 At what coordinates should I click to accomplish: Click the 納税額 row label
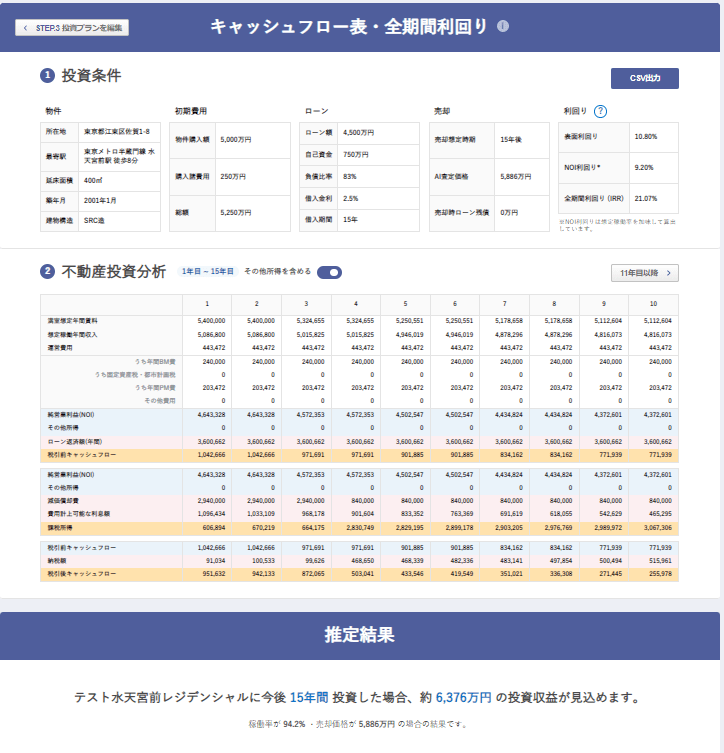57,561
